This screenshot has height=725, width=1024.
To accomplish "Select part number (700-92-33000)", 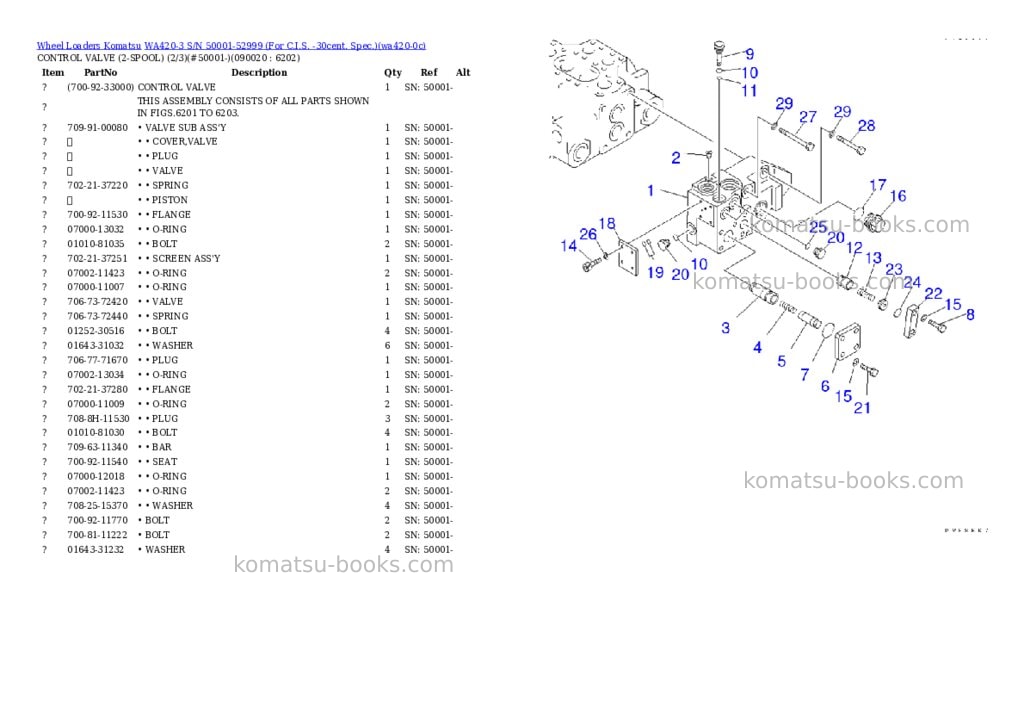I will click(101, 87).
